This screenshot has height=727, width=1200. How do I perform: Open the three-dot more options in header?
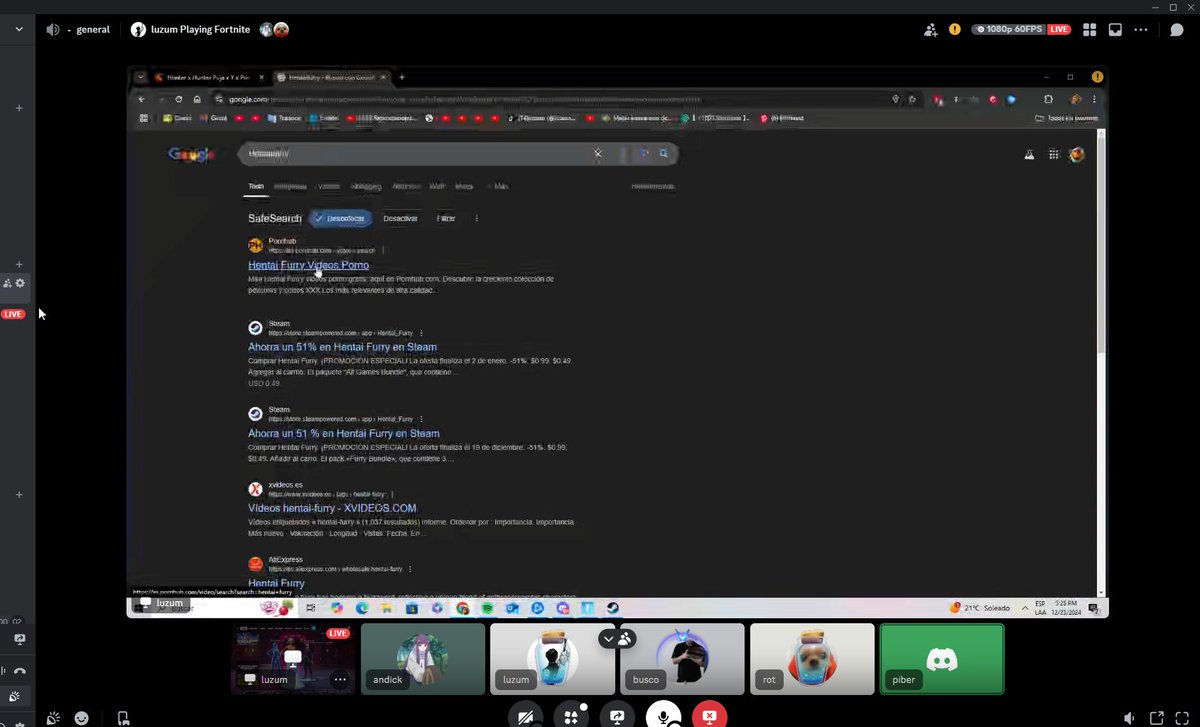point(1141,30)
